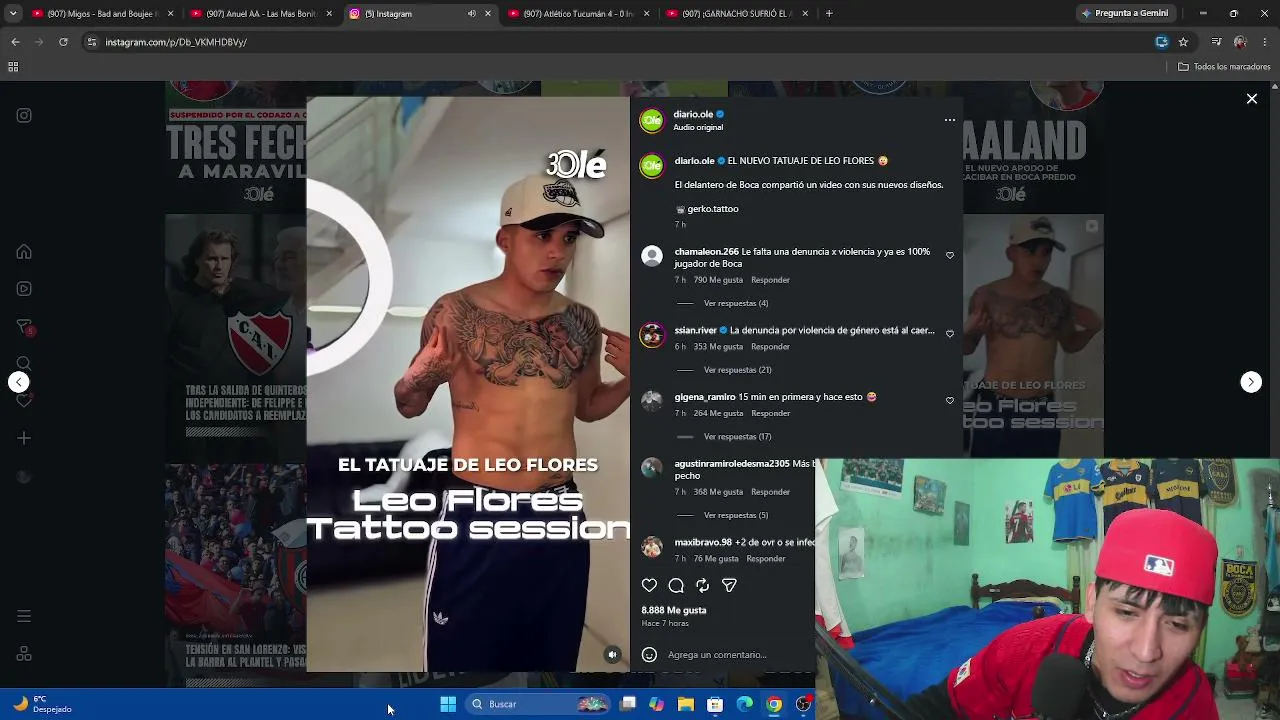Click the taskbar Buscar search box
1280x720 pixels.
pos(538,704)
